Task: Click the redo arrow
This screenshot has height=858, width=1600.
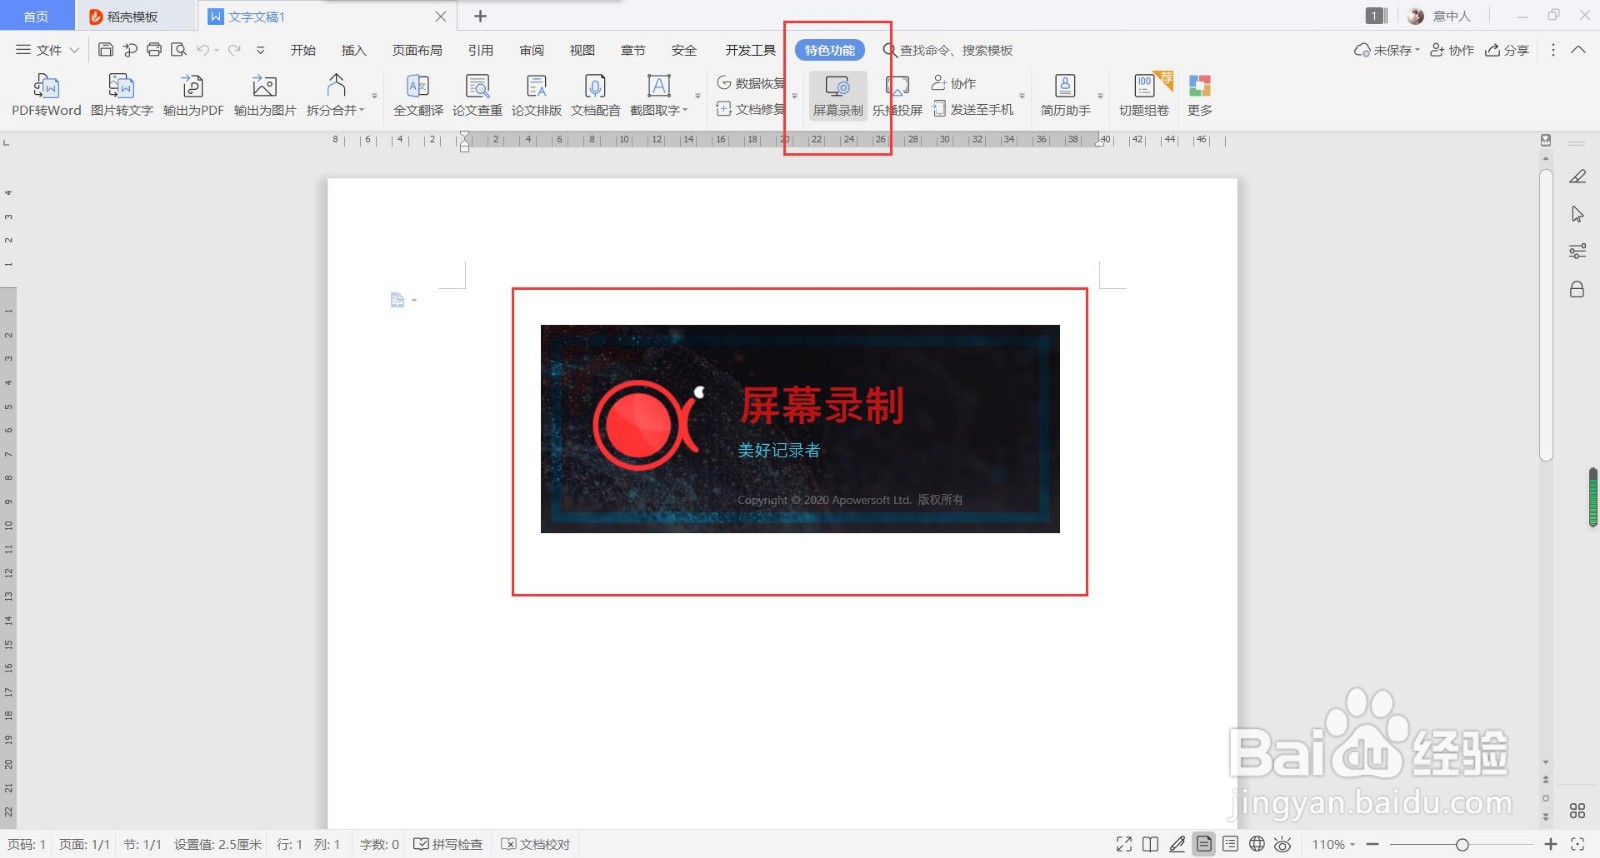Action: pos(234,50)
